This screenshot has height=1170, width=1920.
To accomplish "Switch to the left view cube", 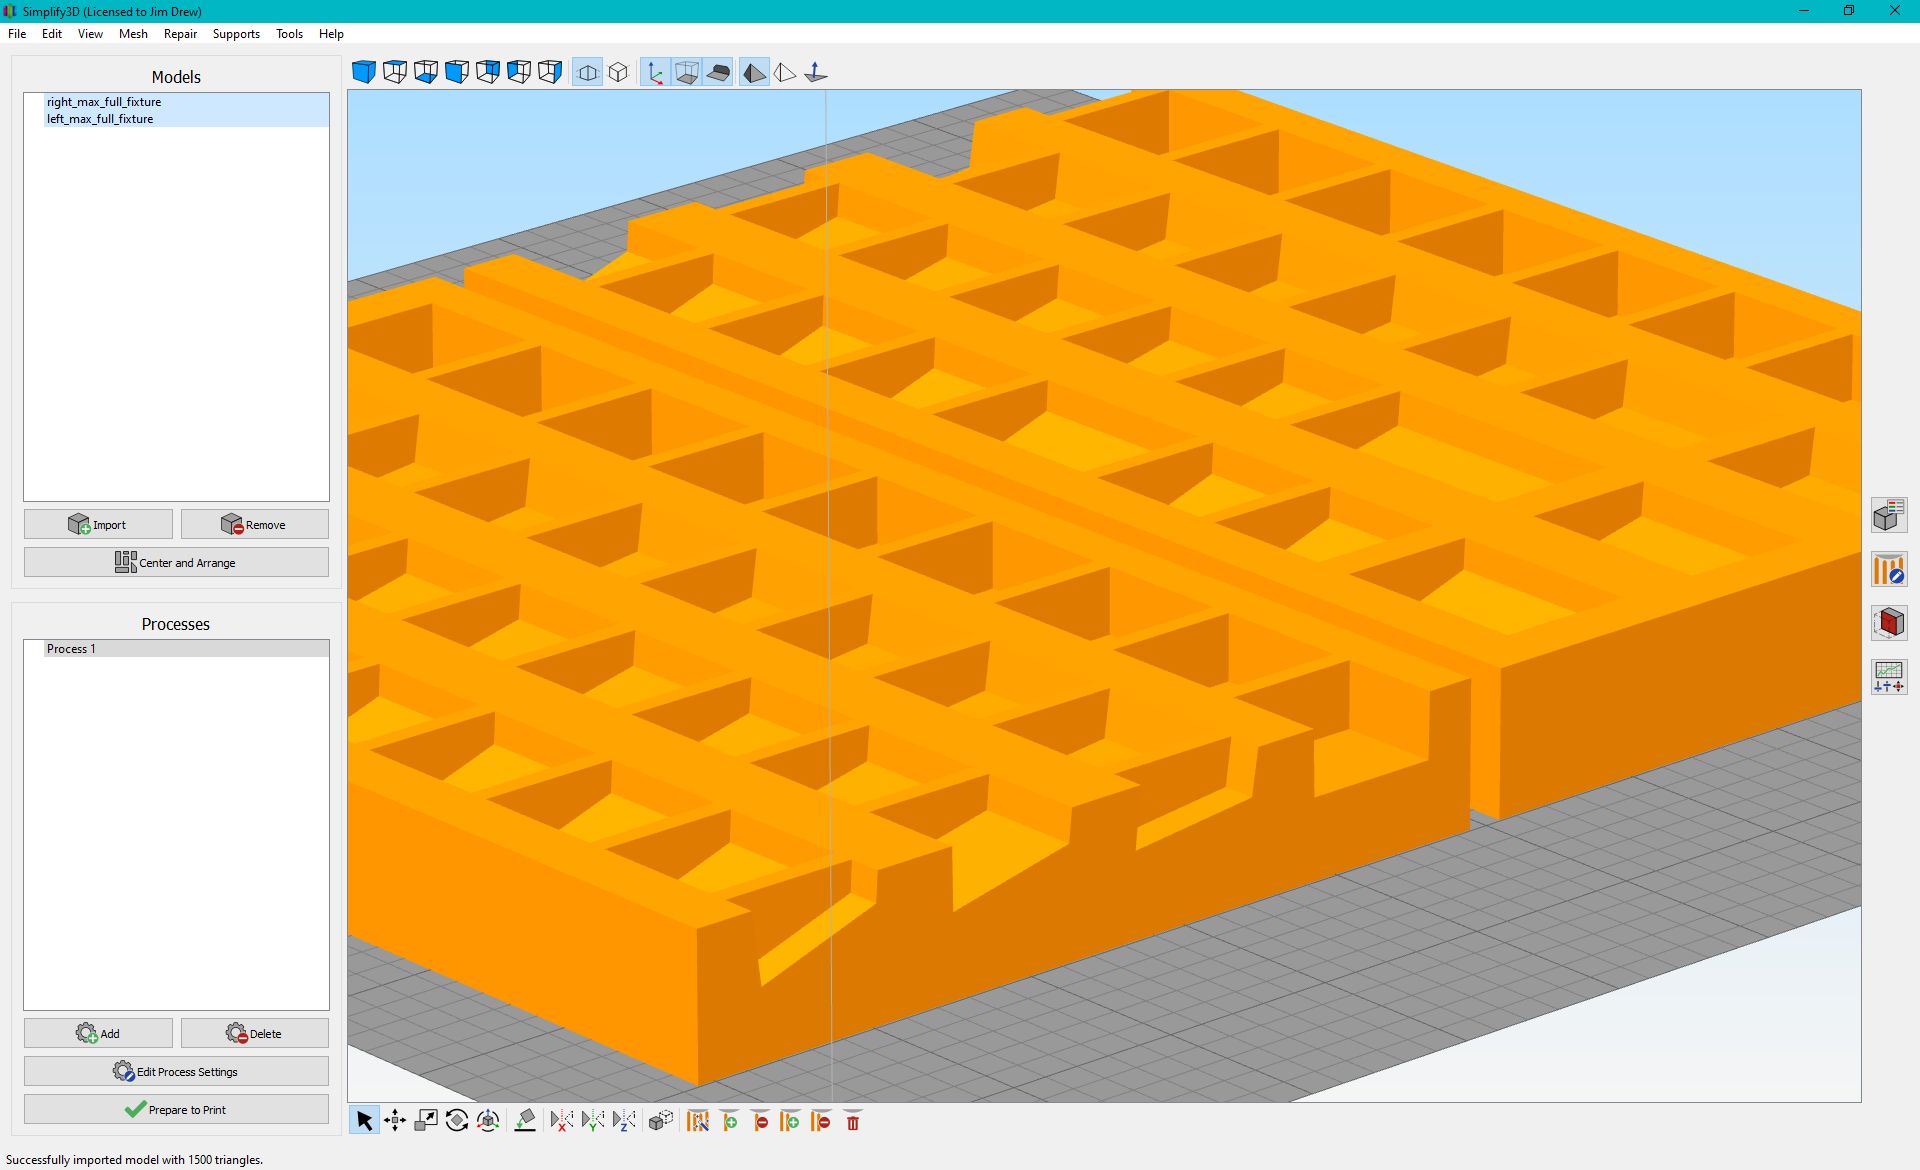I will (x=519, y=72).
